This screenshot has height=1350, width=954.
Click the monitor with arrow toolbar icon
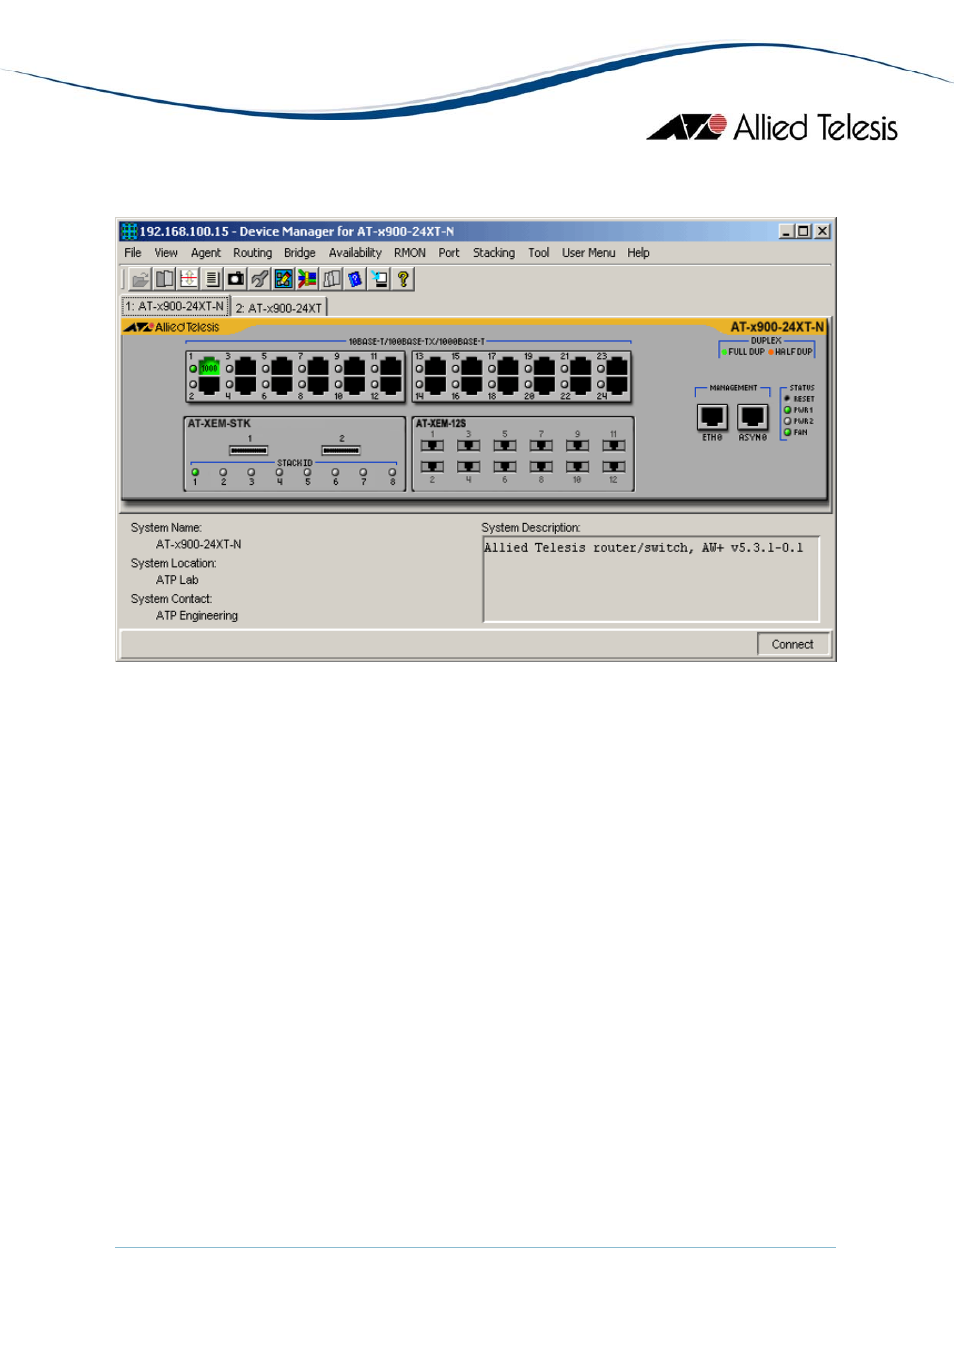[x=379, y=280]
